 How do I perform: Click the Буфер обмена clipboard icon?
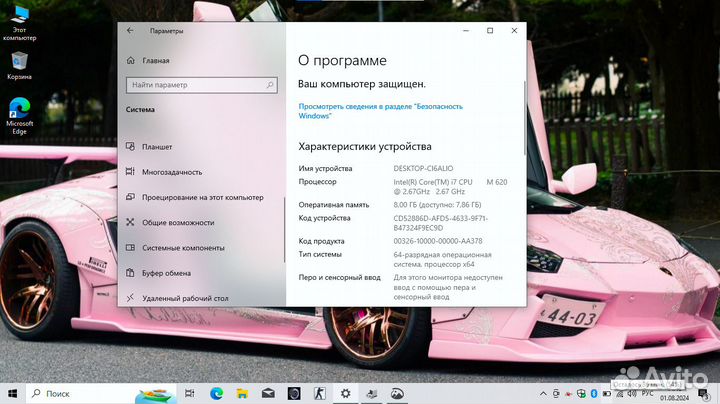click(130, 273)
